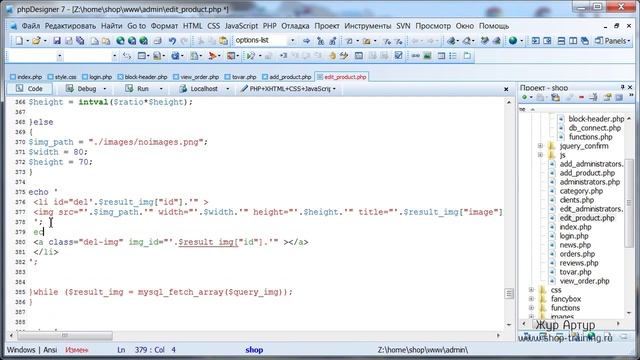
Task: Expand the jquery_confirm folder in the tree
Action: tap(540, 146)
